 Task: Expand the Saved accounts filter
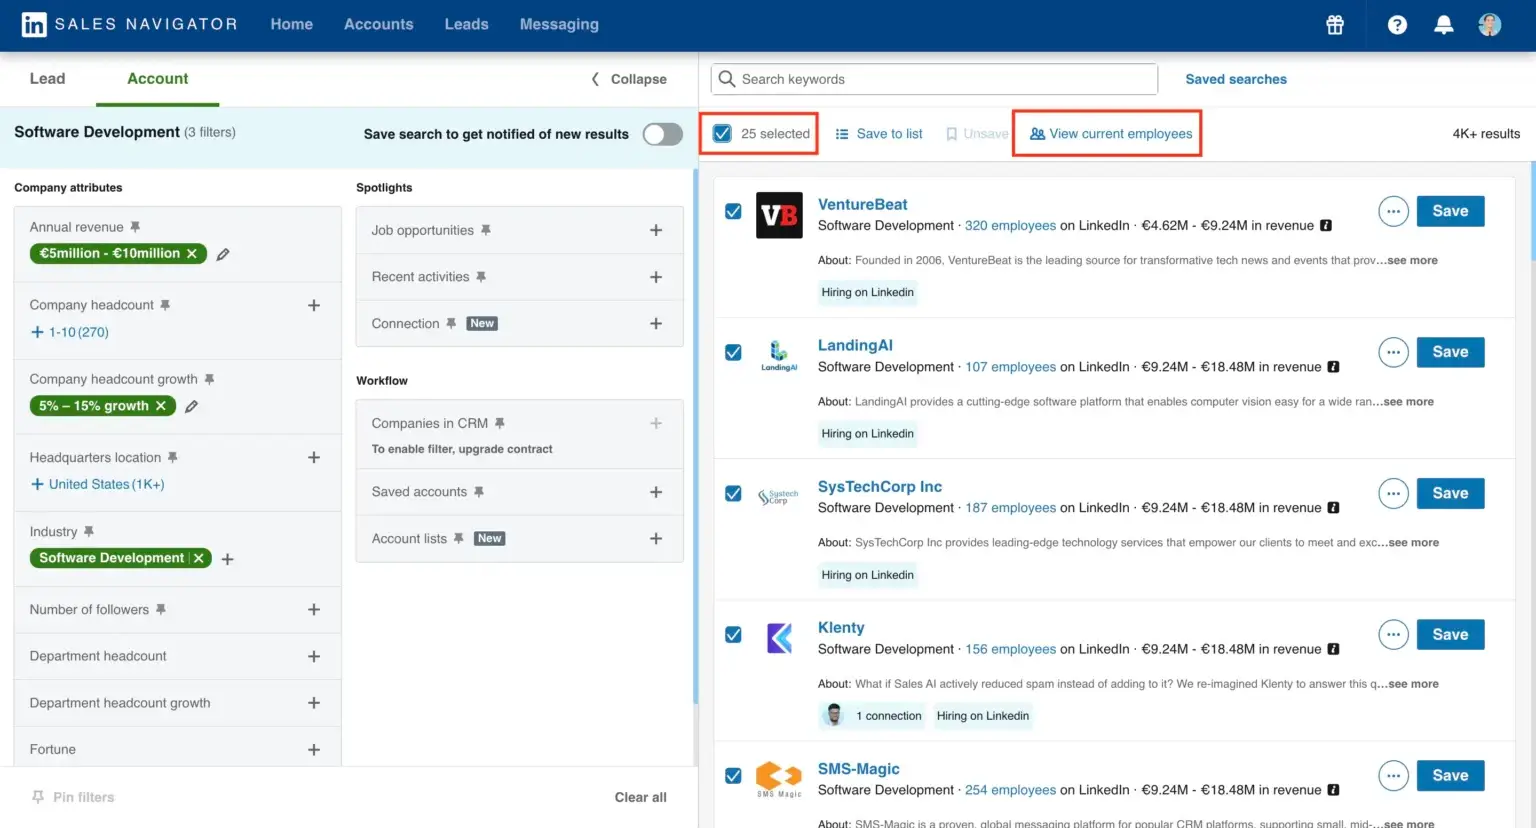(656, 492)
